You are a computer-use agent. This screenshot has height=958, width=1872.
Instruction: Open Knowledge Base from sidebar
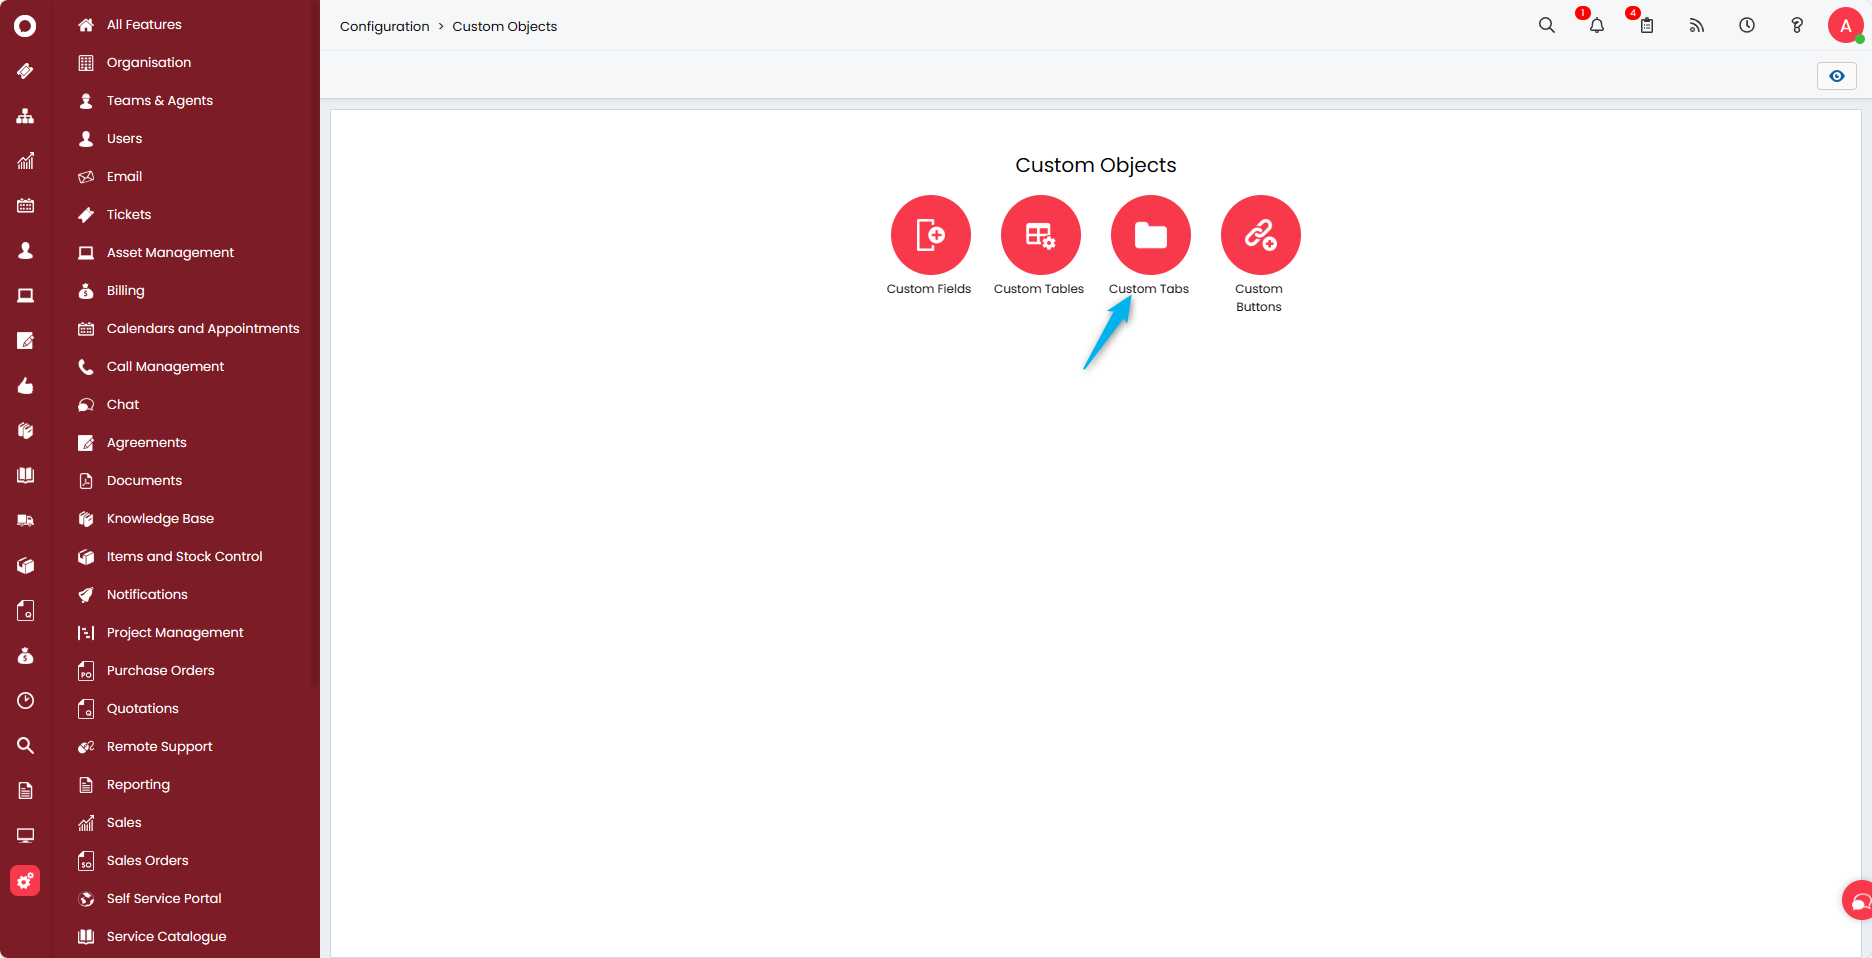[x=160, y=518]
